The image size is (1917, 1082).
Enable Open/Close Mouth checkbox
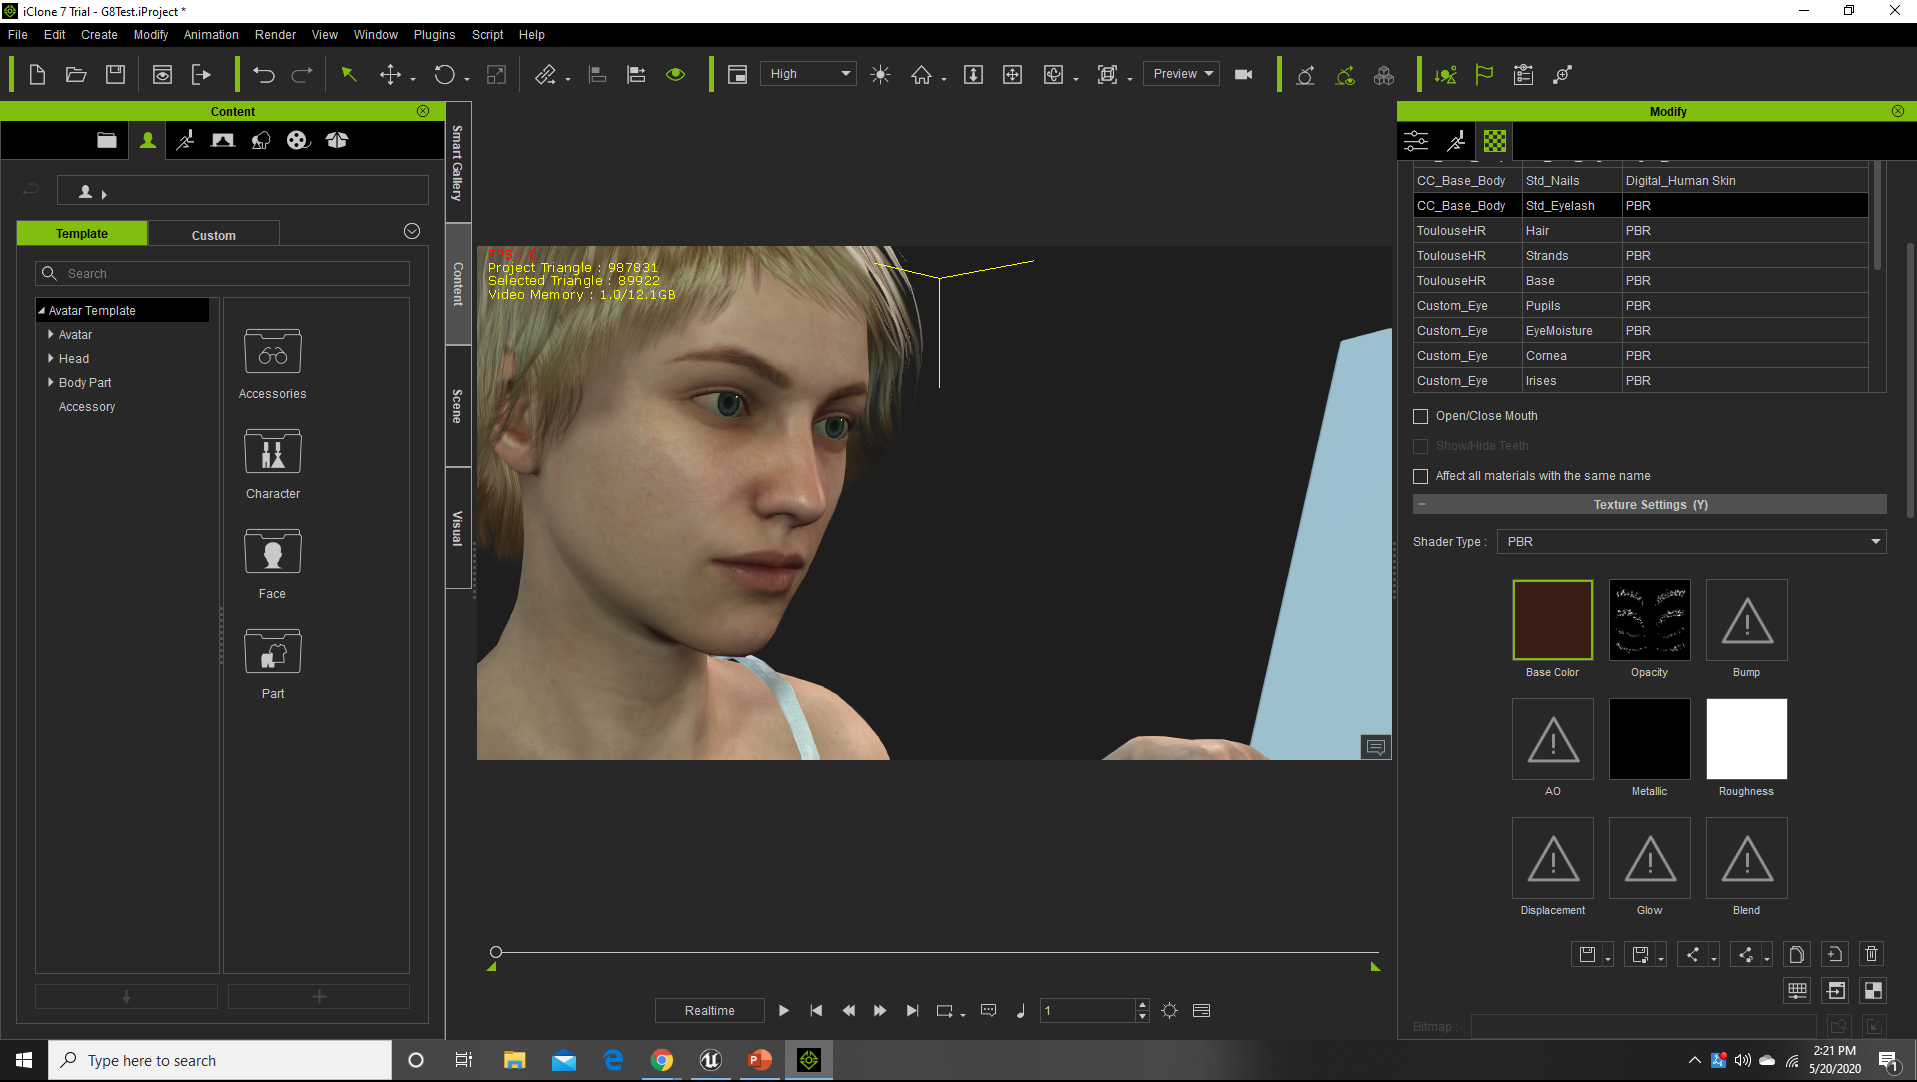point(1420,416)
